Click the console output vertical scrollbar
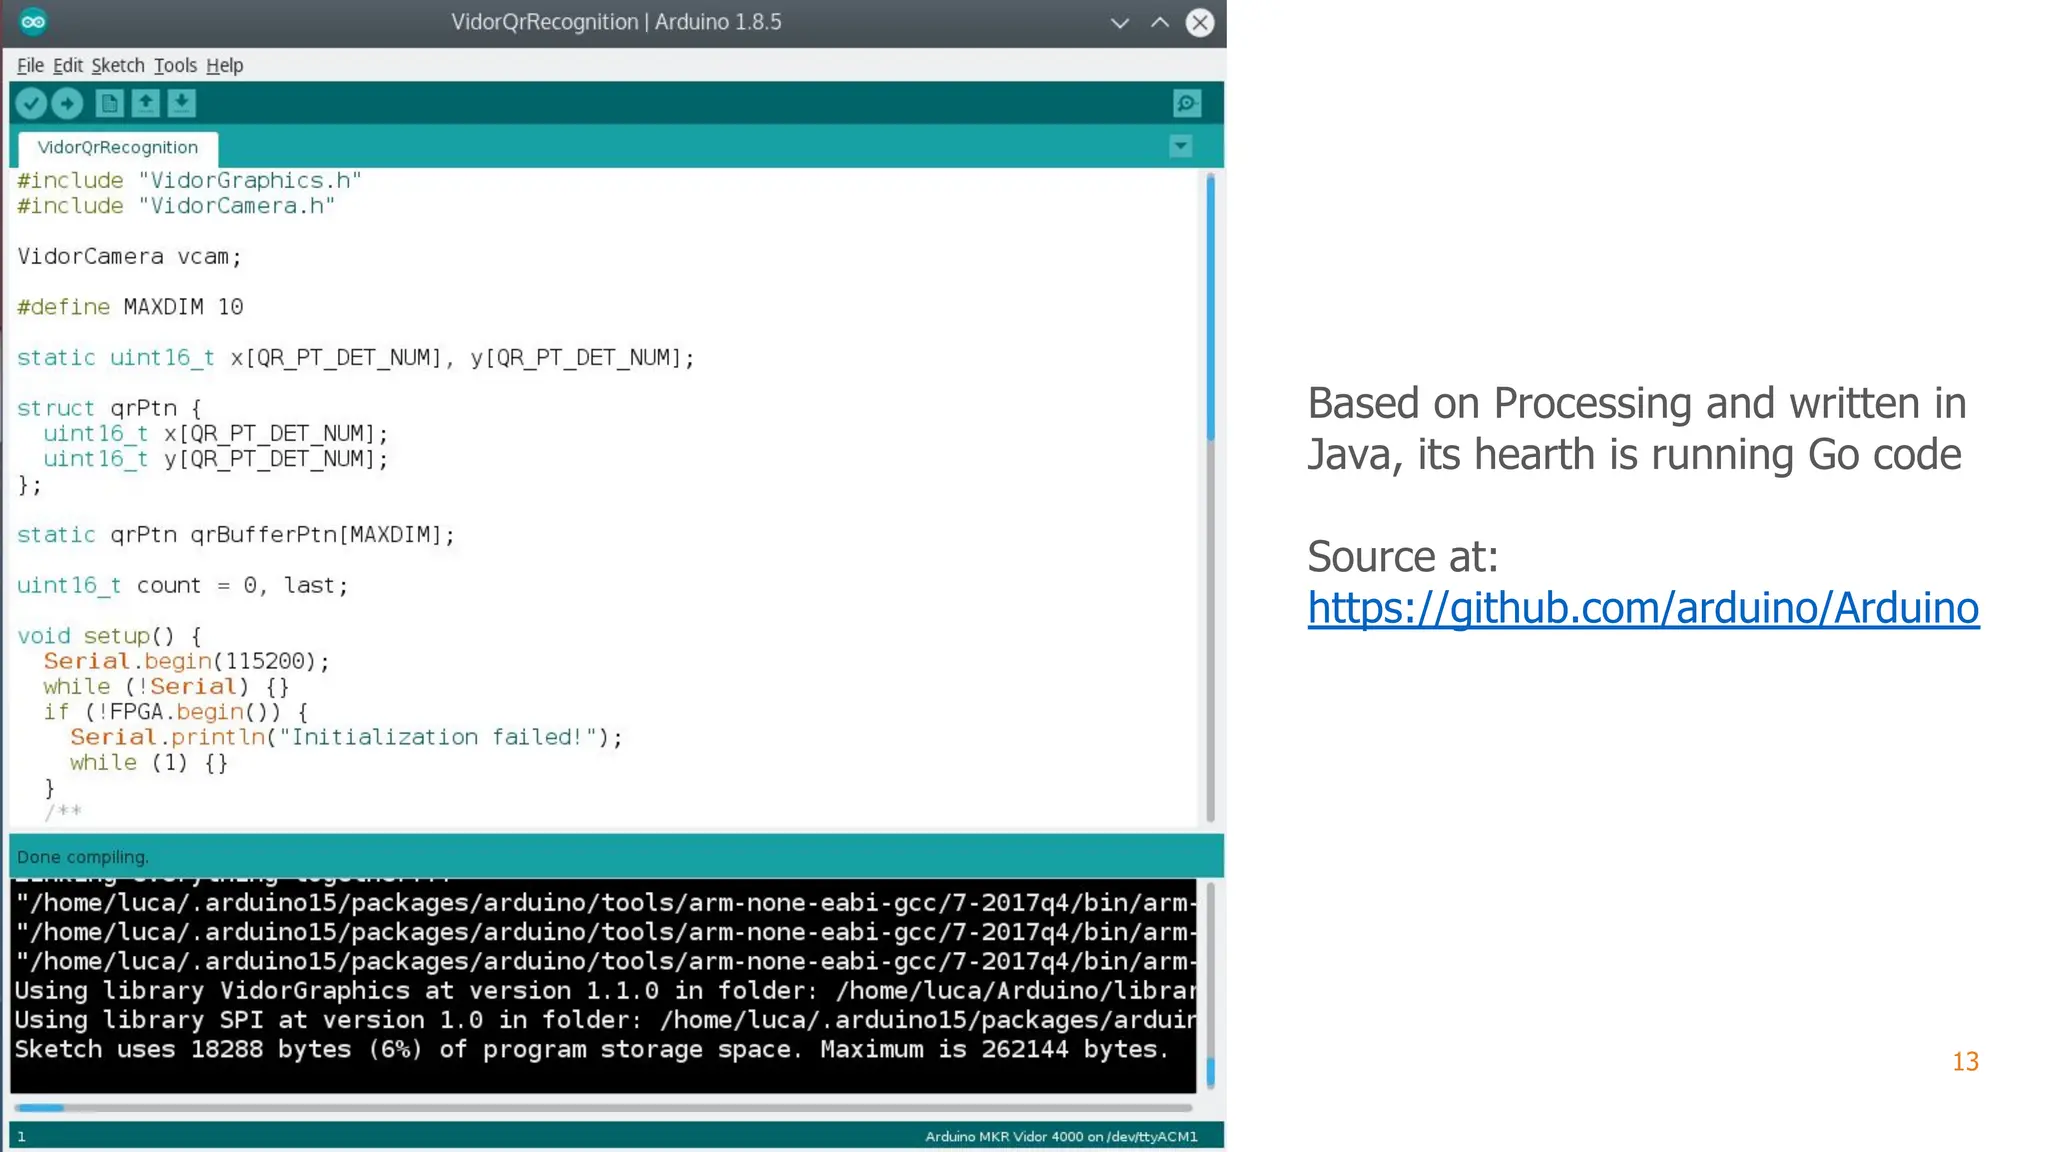The height and width of the screenshot is (1152, 2048). click(x=1210, y=1072)
